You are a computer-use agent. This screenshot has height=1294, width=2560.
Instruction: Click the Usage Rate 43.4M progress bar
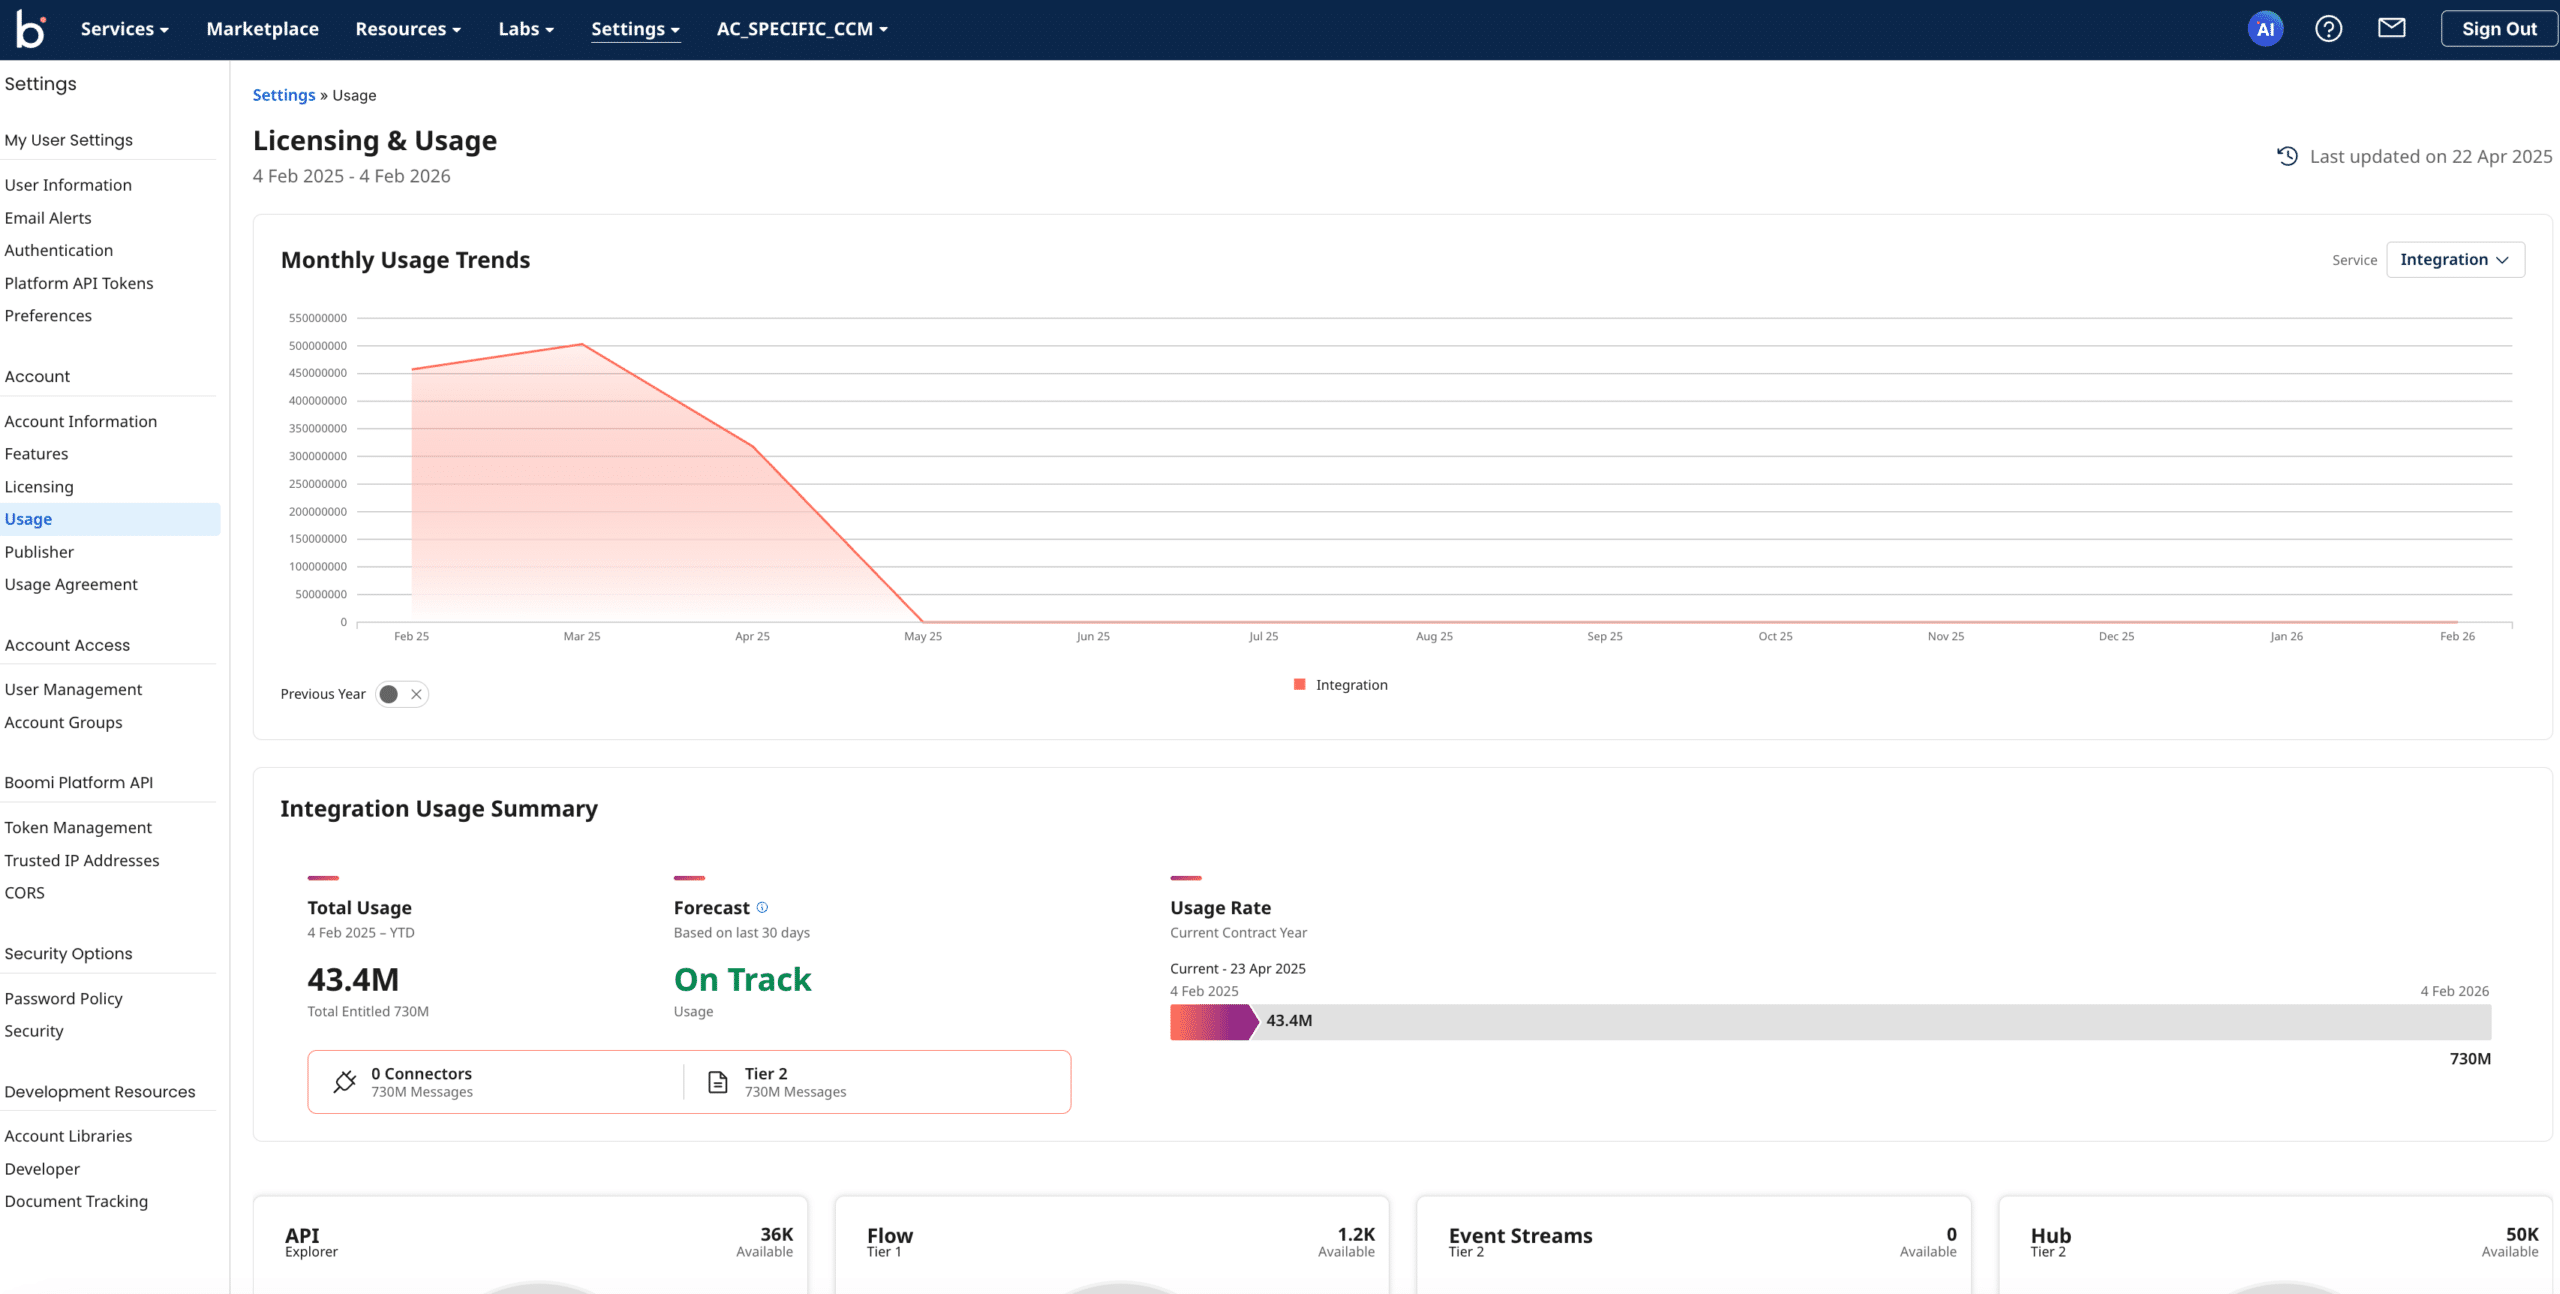coord(1830,1022)
